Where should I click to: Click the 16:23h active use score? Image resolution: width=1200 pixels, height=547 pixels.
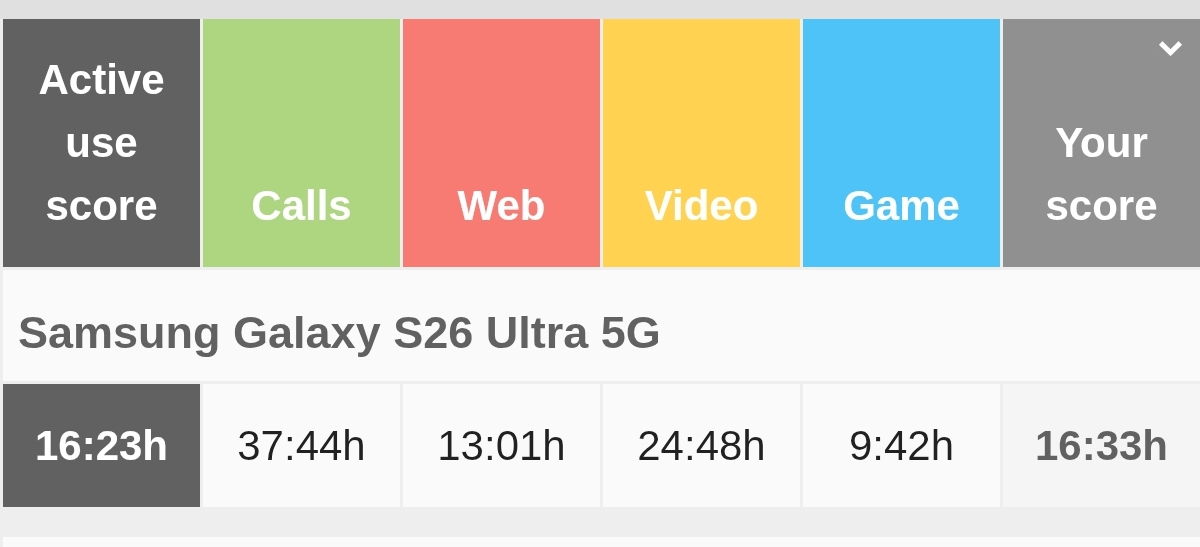point(101,446)
